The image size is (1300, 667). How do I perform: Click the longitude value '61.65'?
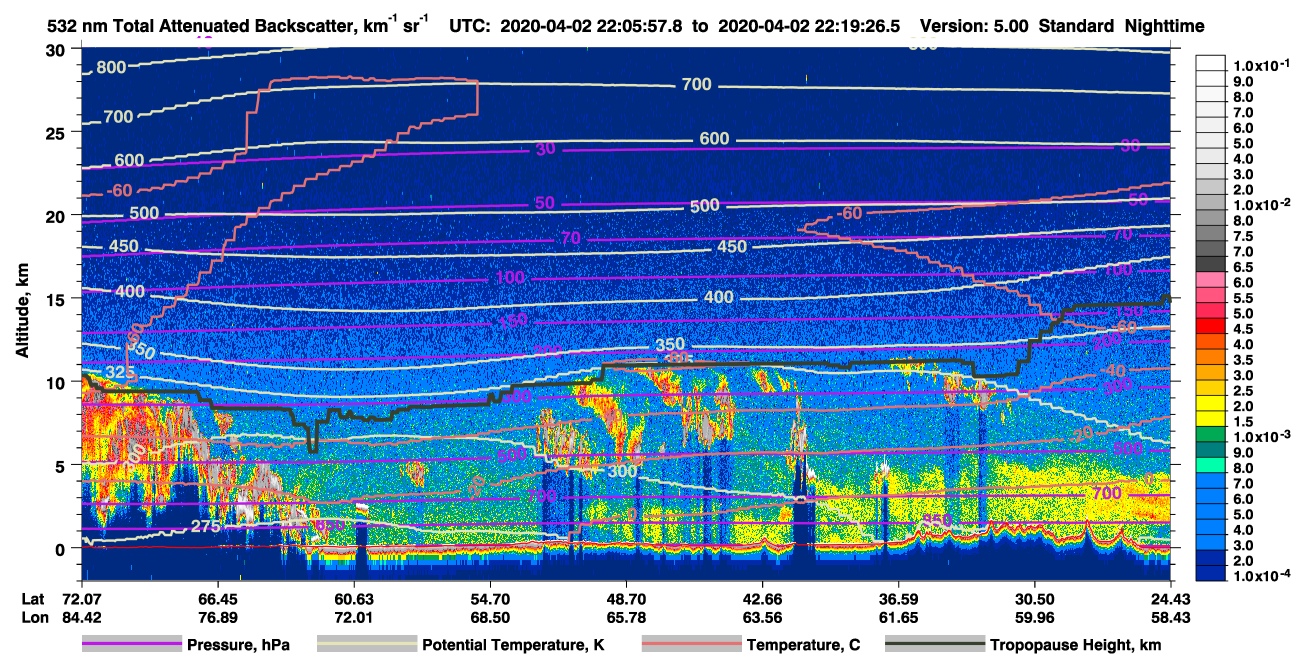pyautogui.click(x=898, y=617)
